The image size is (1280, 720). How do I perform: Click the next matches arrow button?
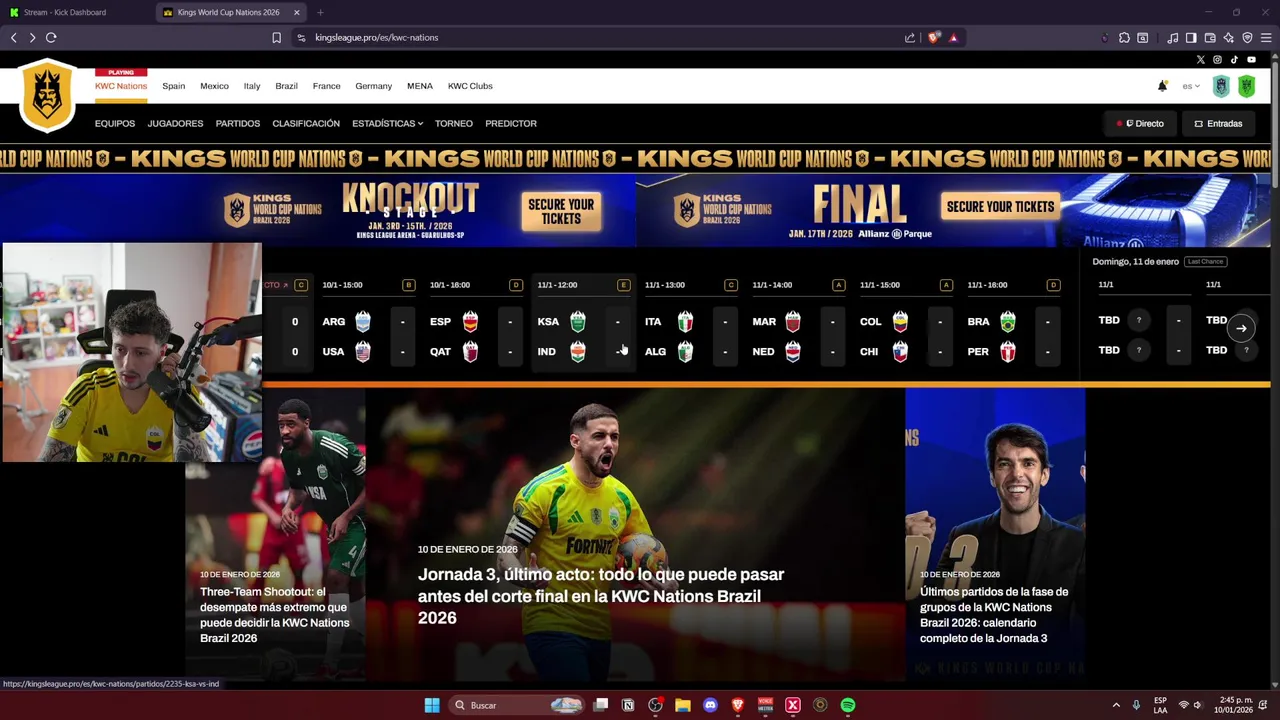click(1241, 328)
